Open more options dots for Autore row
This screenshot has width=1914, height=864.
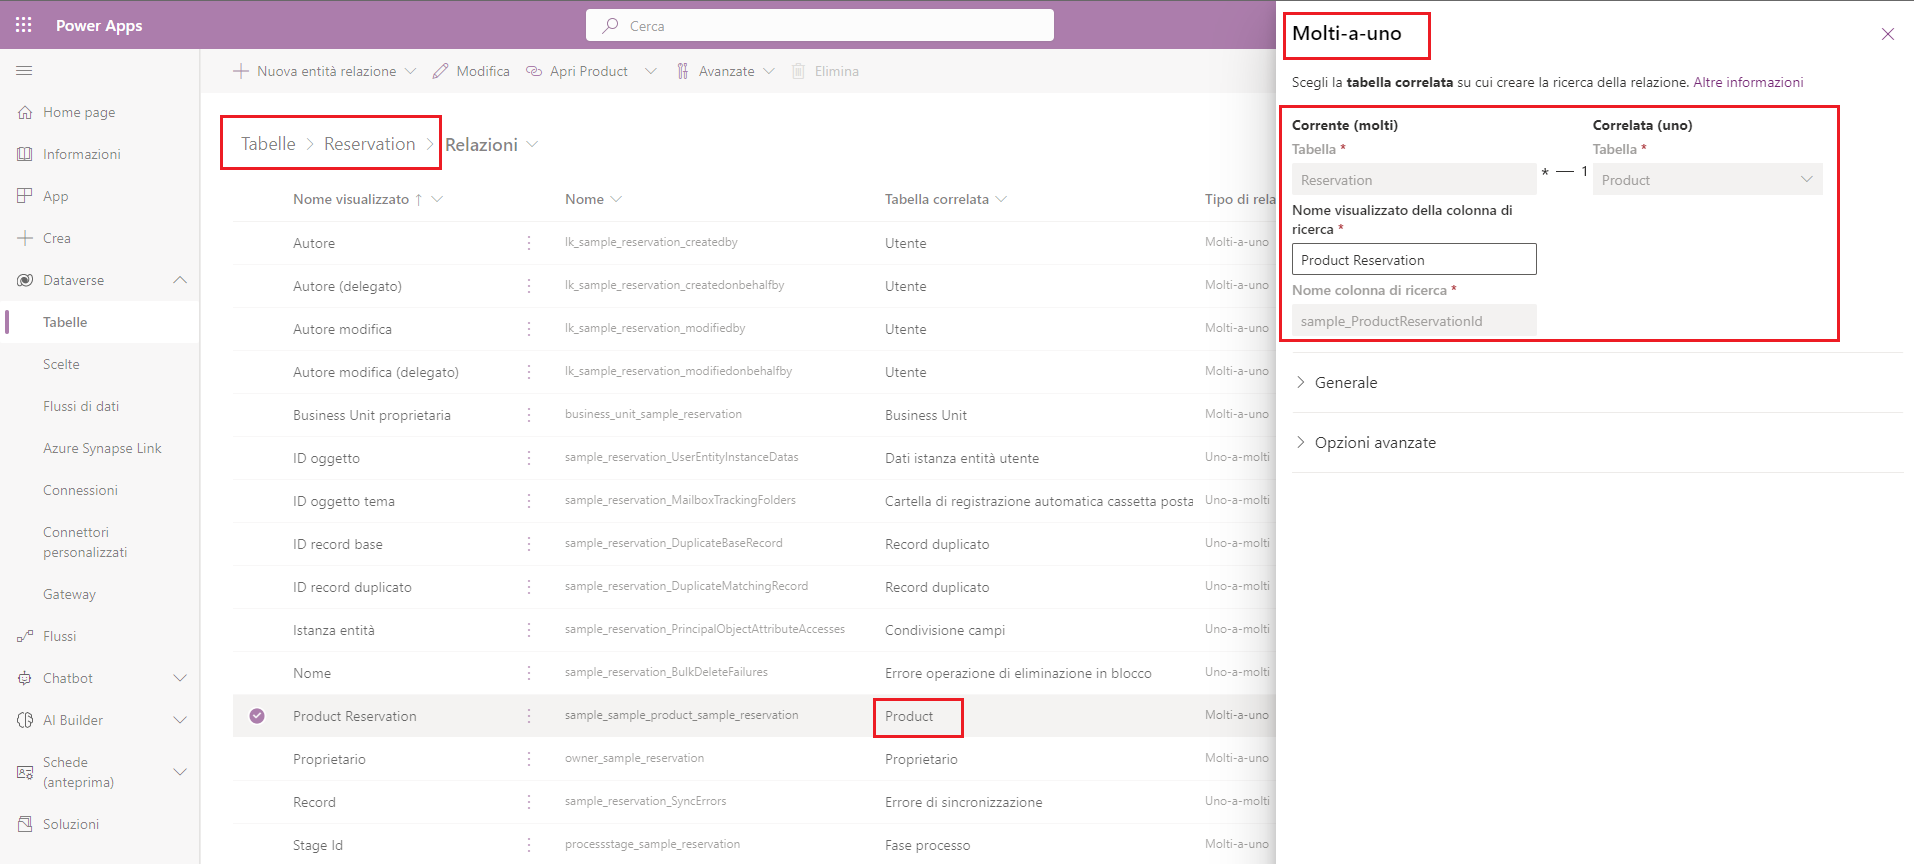(x=529, y=243)
